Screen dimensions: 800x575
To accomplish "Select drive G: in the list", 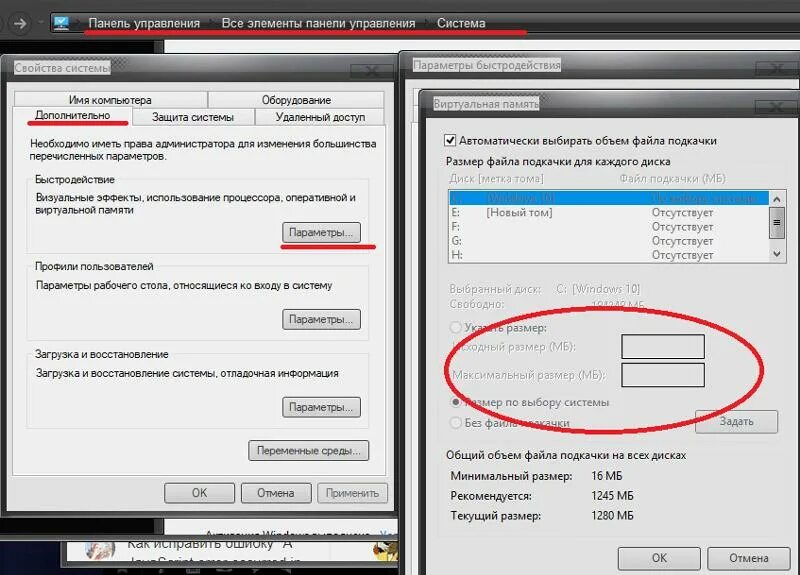I will point(608,241).
